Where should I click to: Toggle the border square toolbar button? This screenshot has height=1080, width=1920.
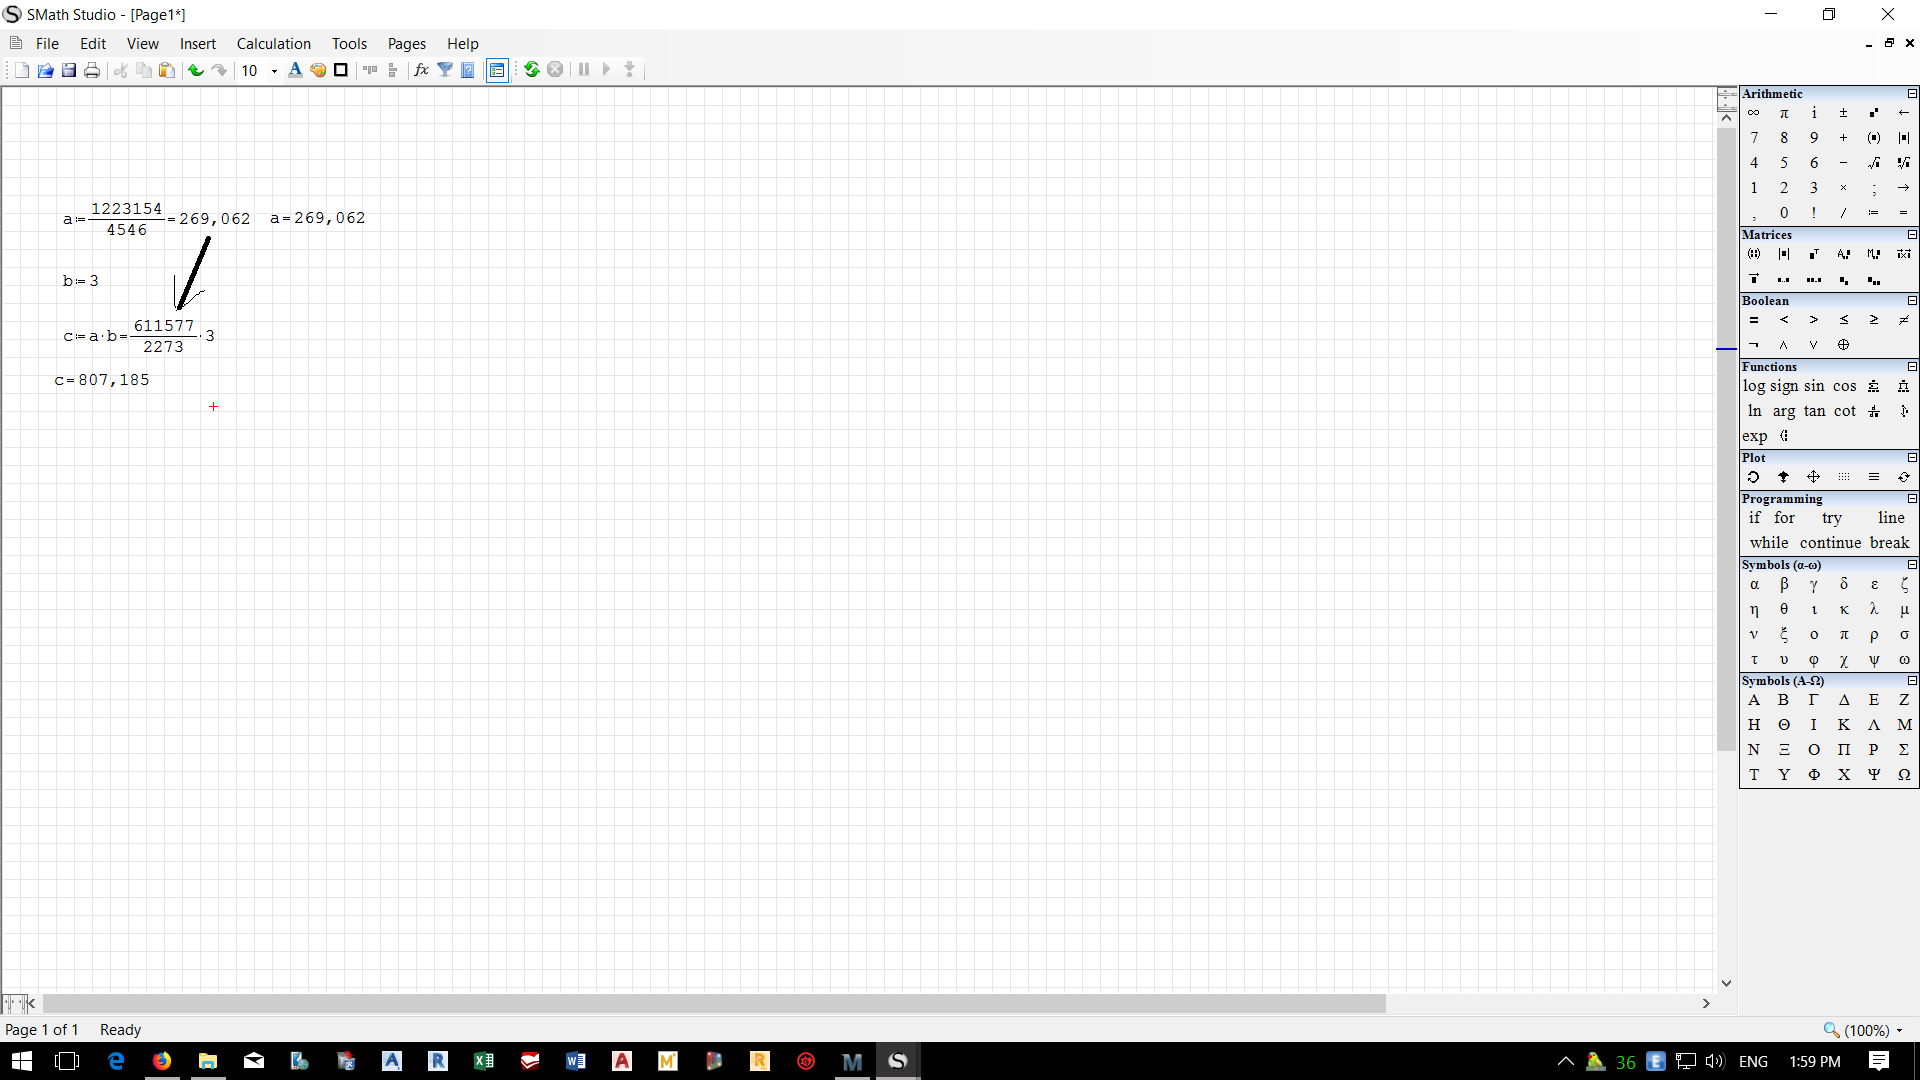[x=341, y=70]
